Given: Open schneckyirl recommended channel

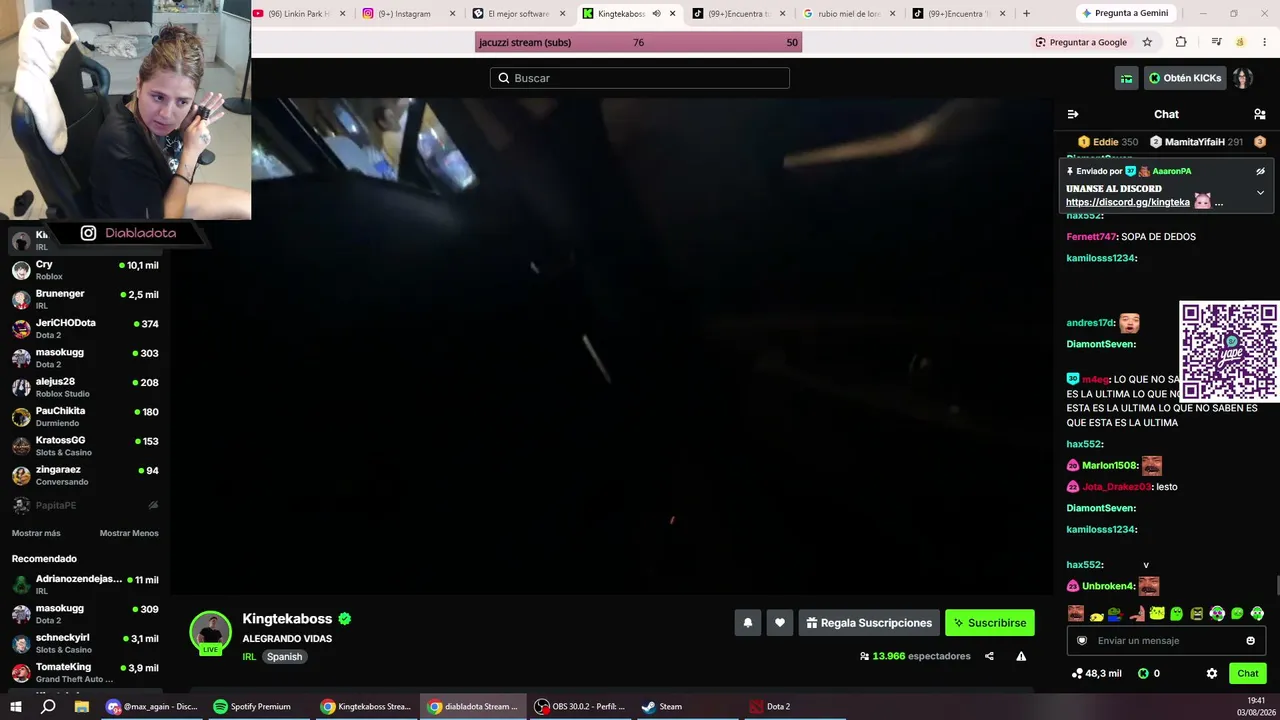Looking at the screenshot, I should (85, 643).
